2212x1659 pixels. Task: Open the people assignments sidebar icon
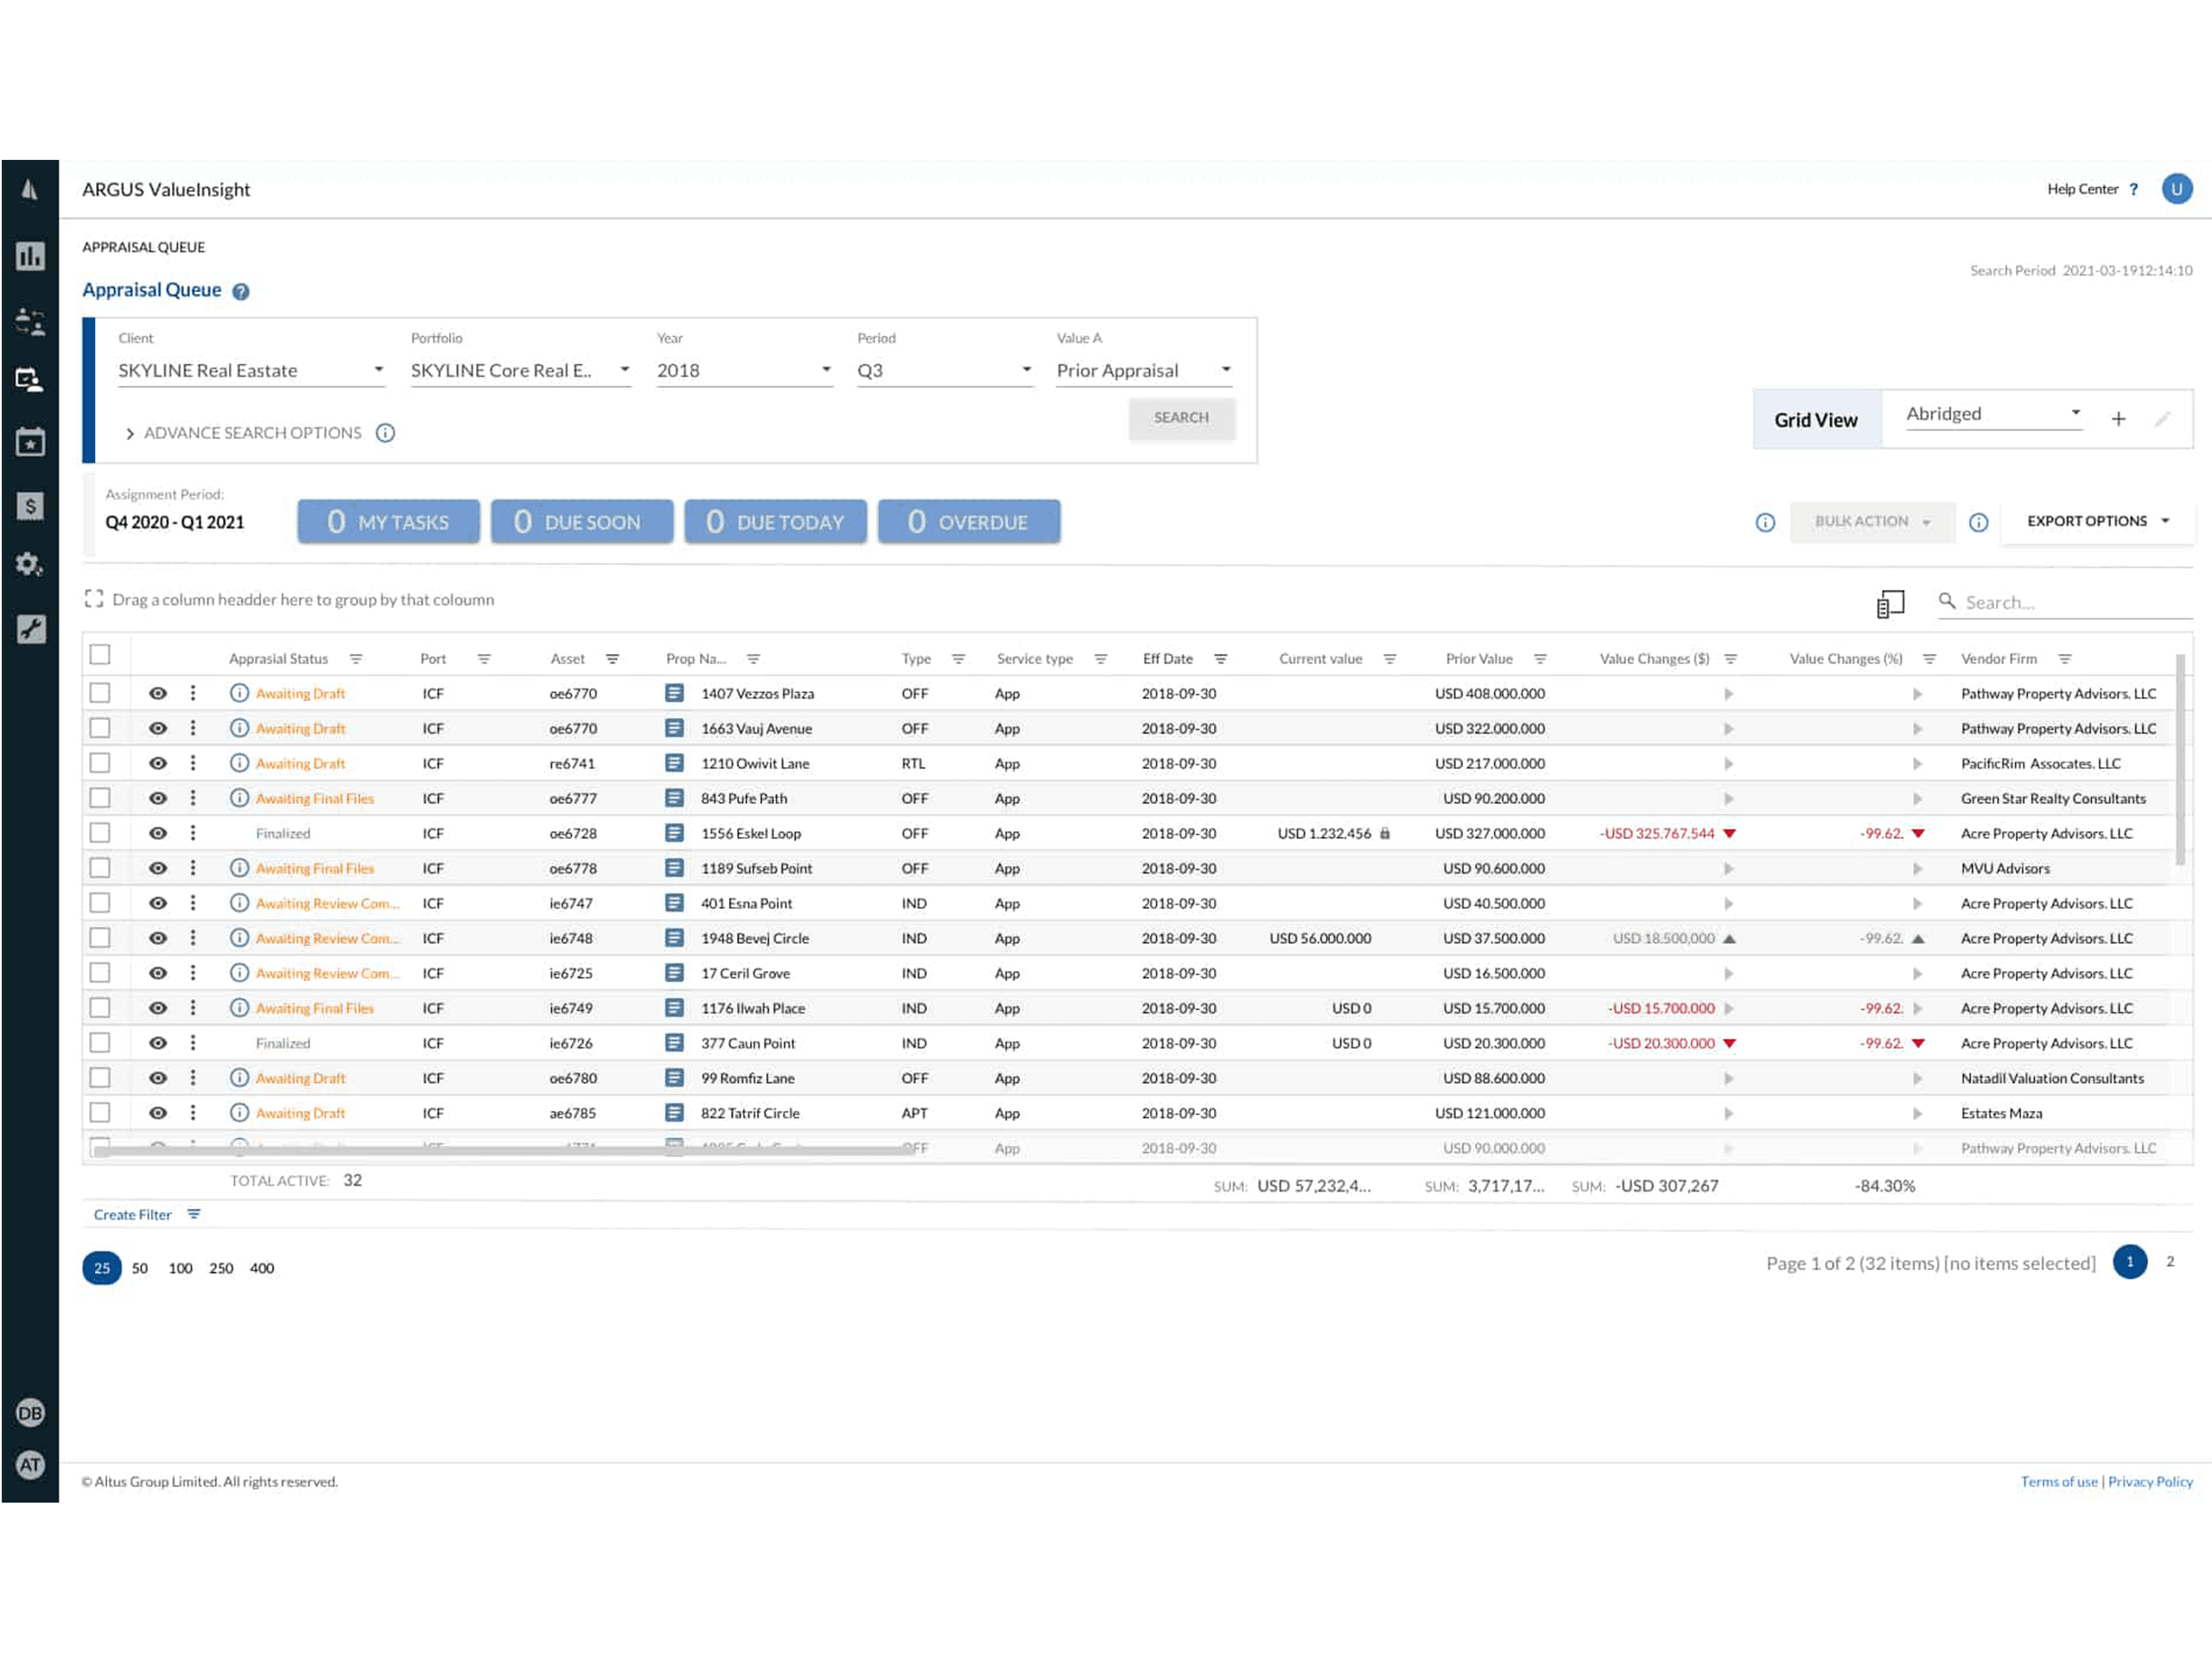click(30, 321)
